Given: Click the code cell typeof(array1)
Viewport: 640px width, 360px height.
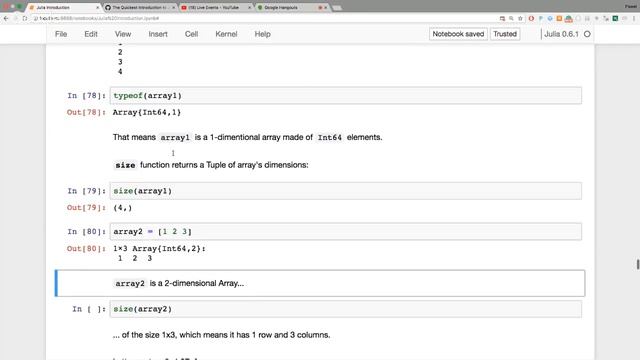Looking at the screenshot, I should tap(345, 96).
